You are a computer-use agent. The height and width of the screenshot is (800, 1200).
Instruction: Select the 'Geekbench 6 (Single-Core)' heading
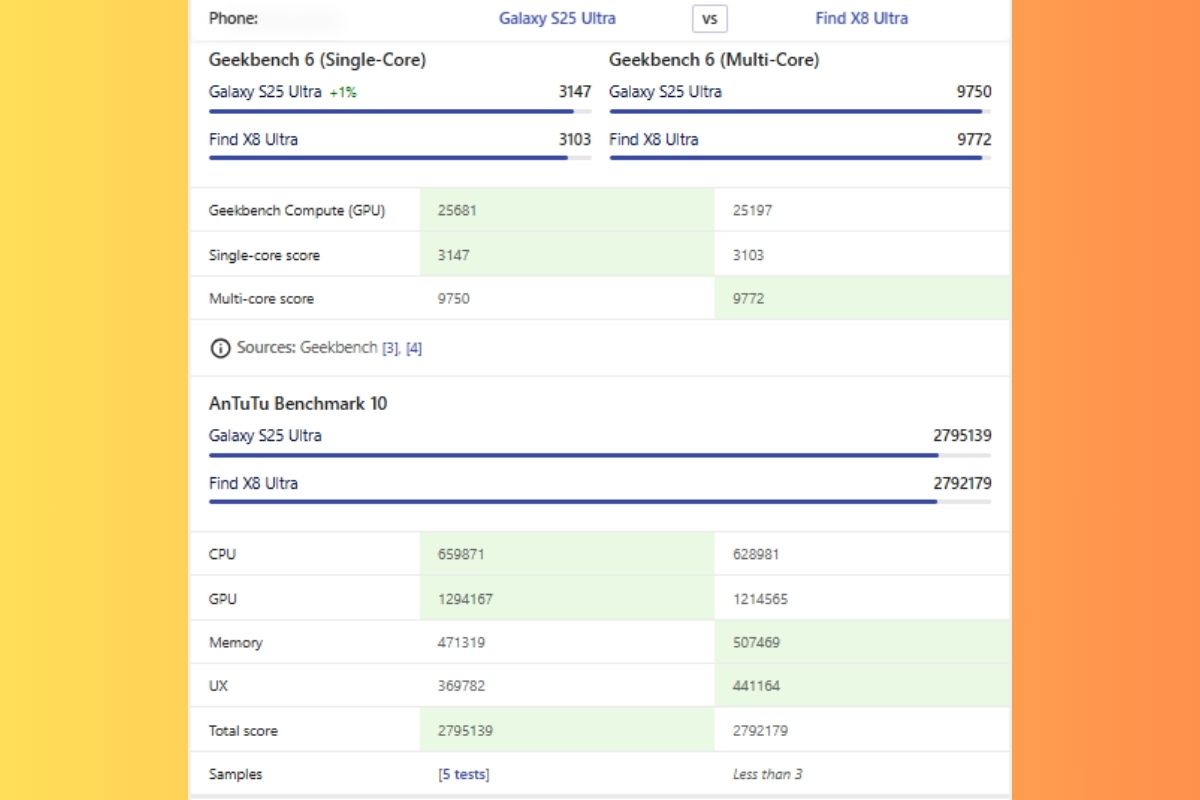317,60
